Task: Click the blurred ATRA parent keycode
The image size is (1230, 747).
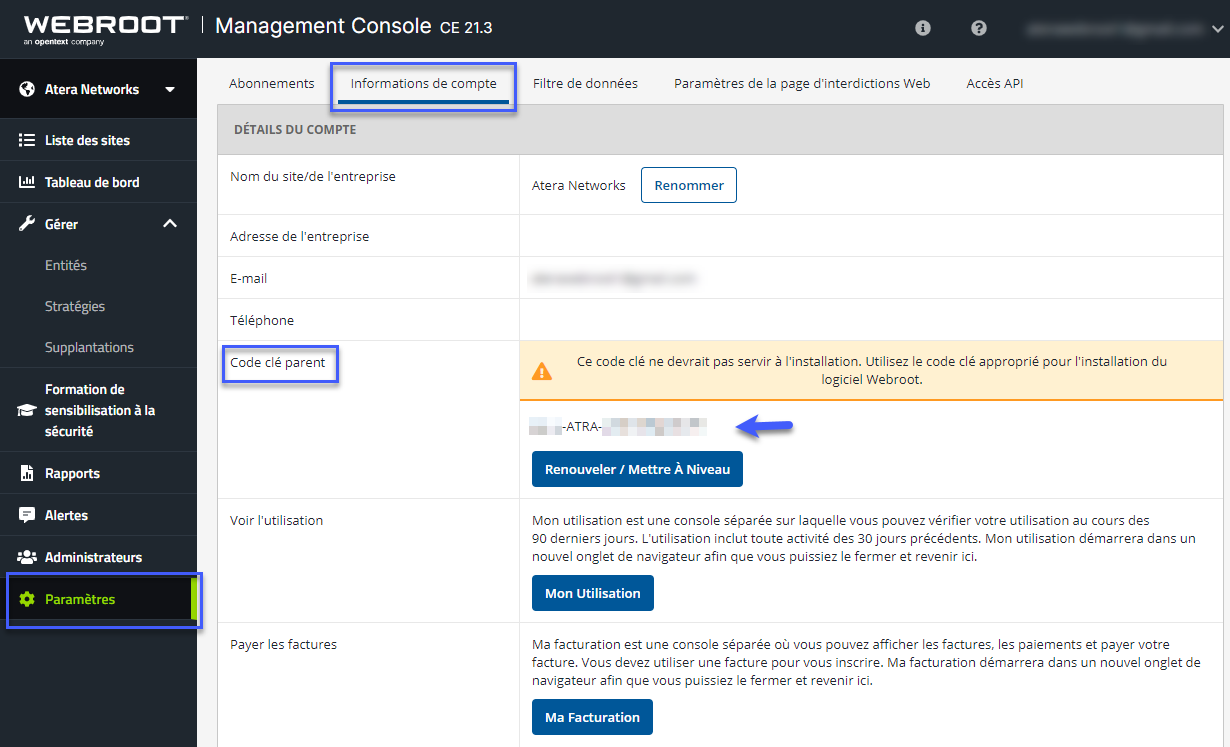Action: 618,427
